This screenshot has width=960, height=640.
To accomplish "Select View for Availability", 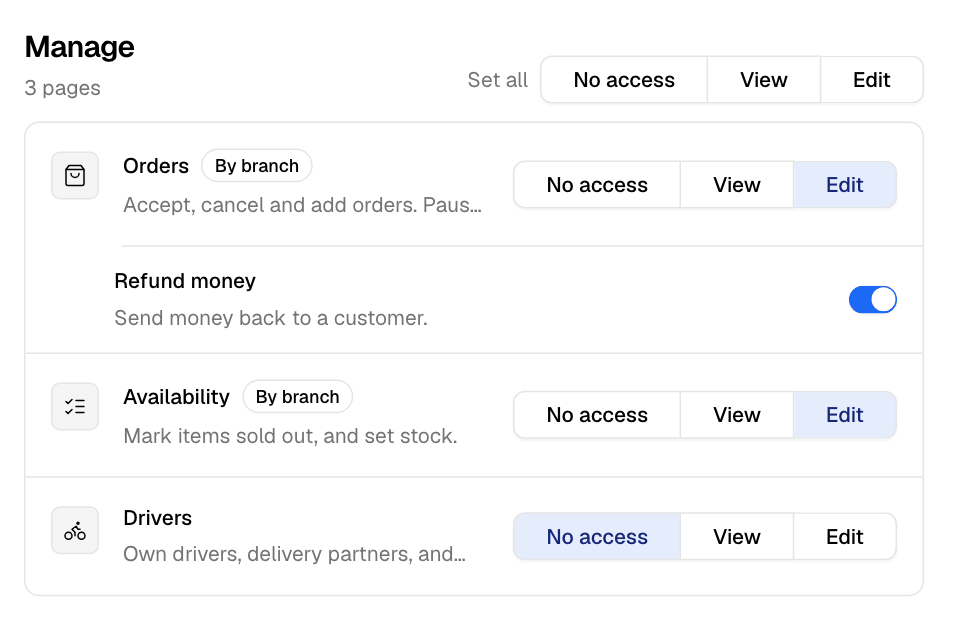I will point(737,415).
